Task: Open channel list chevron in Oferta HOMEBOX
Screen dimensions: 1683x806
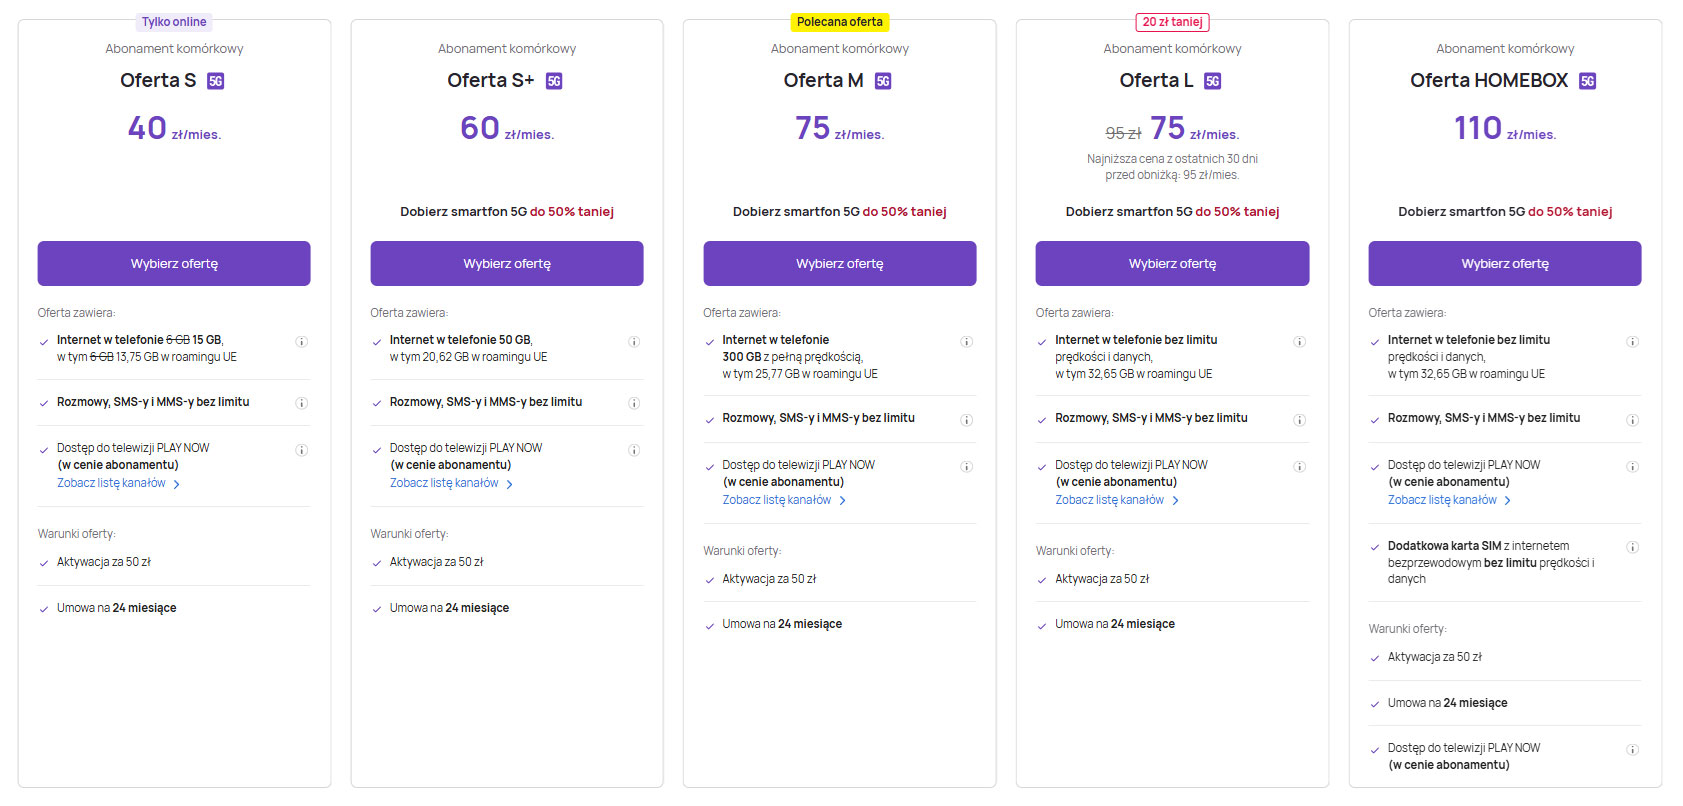Action: (x=1508, y=501)
